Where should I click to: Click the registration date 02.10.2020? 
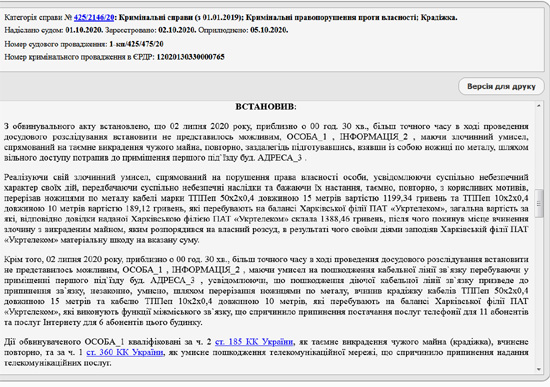(x=177, y=30)
